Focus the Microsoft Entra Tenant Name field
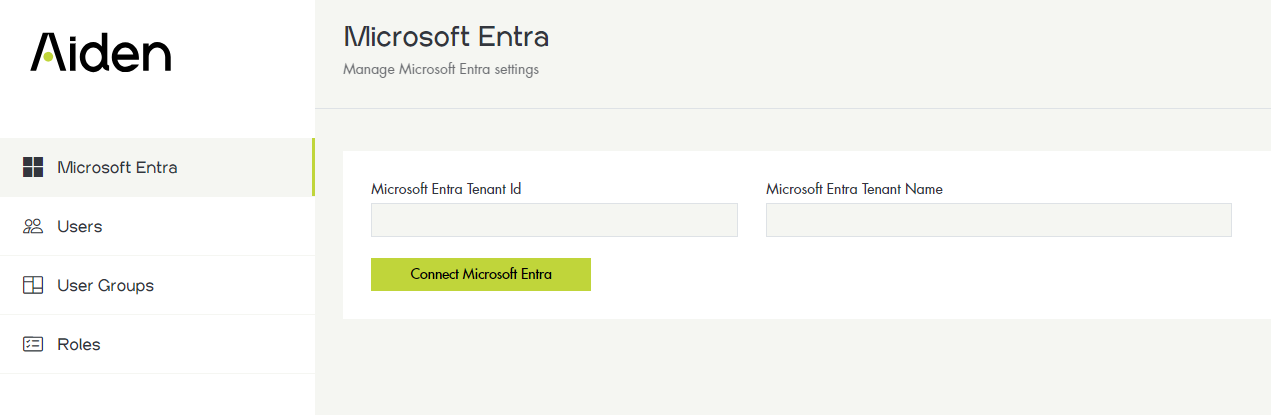The width and height of the screenshot is (1271, 415). [998, 220]
